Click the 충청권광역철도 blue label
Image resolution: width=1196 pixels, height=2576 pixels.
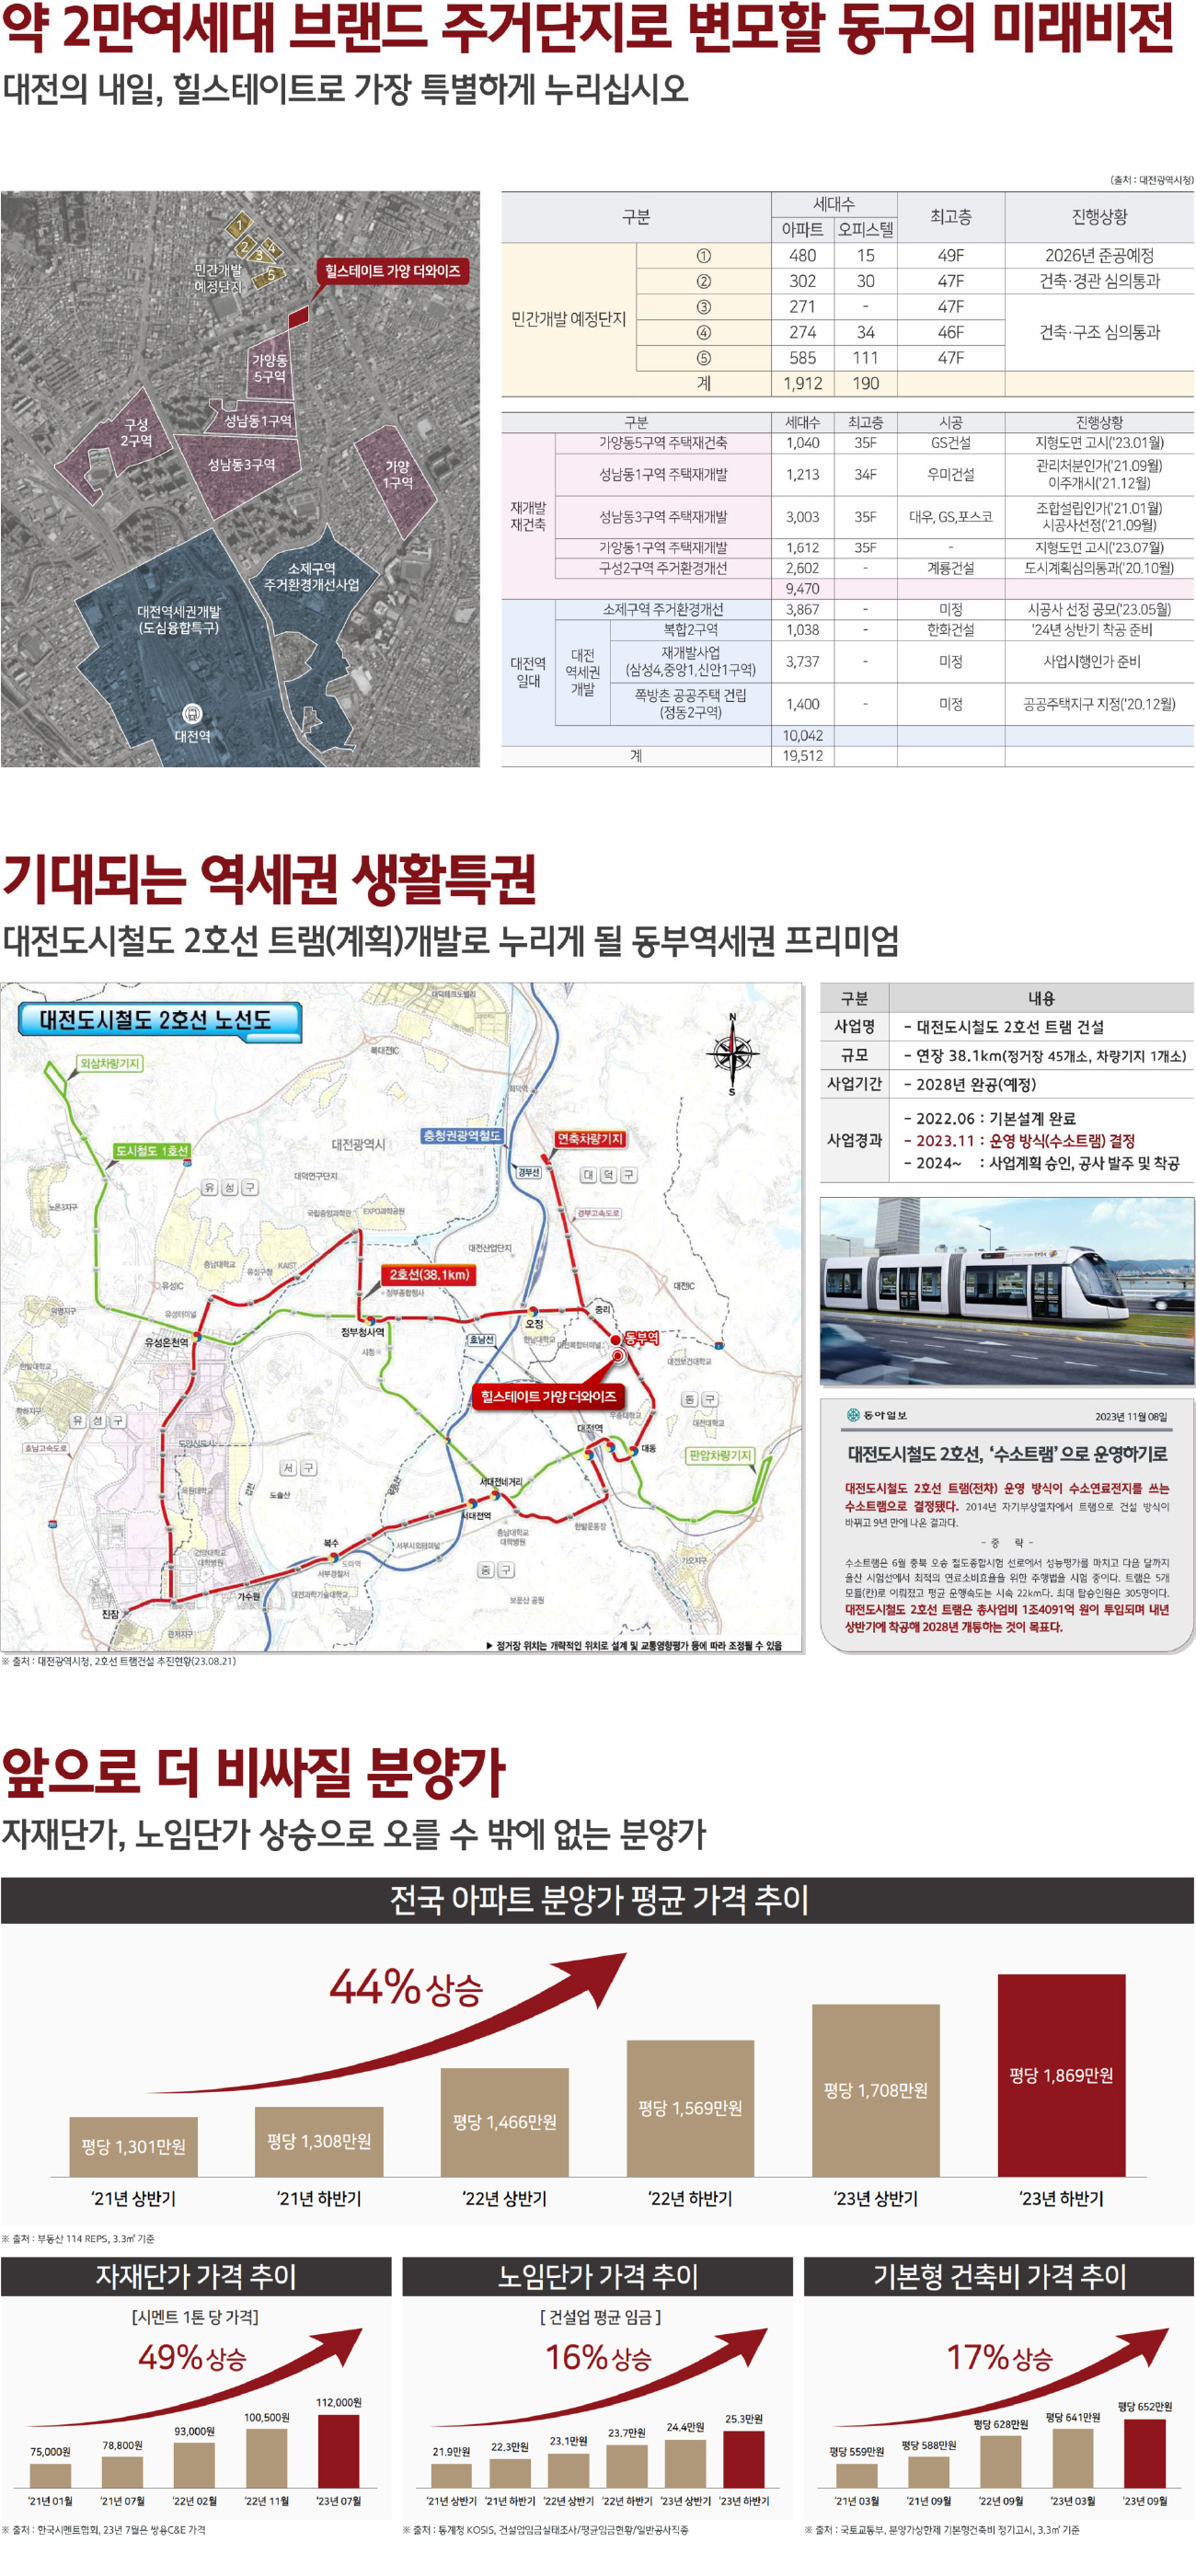462,1136
